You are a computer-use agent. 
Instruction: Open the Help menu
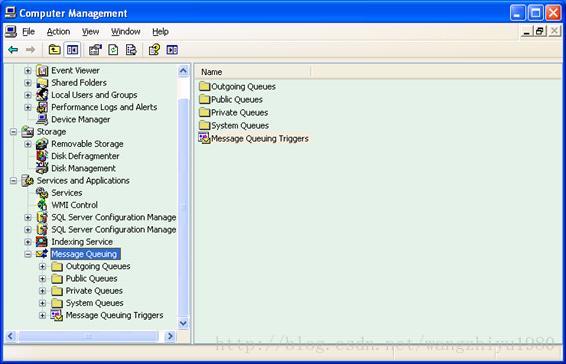pyautogui.click(x=160, y=32)
